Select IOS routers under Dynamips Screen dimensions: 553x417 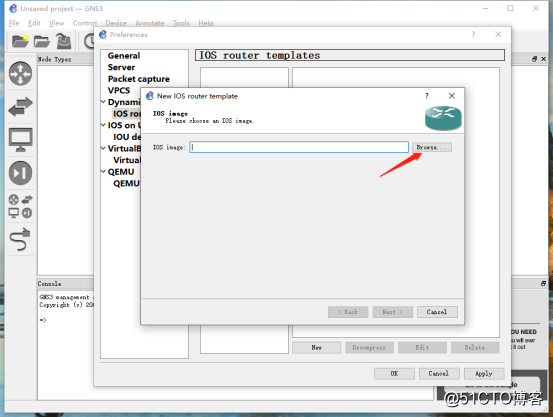pos(127,114)
